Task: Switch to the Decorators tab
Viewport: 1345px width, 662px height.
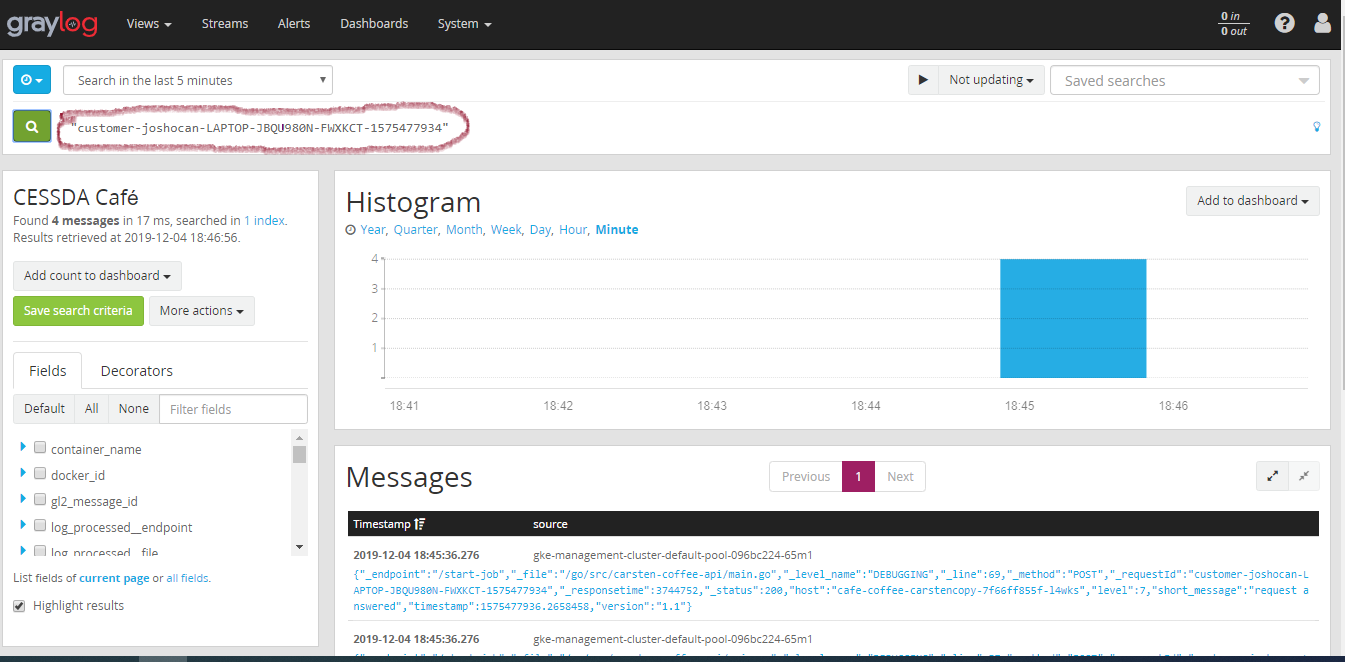Action: tap(137, 371)
